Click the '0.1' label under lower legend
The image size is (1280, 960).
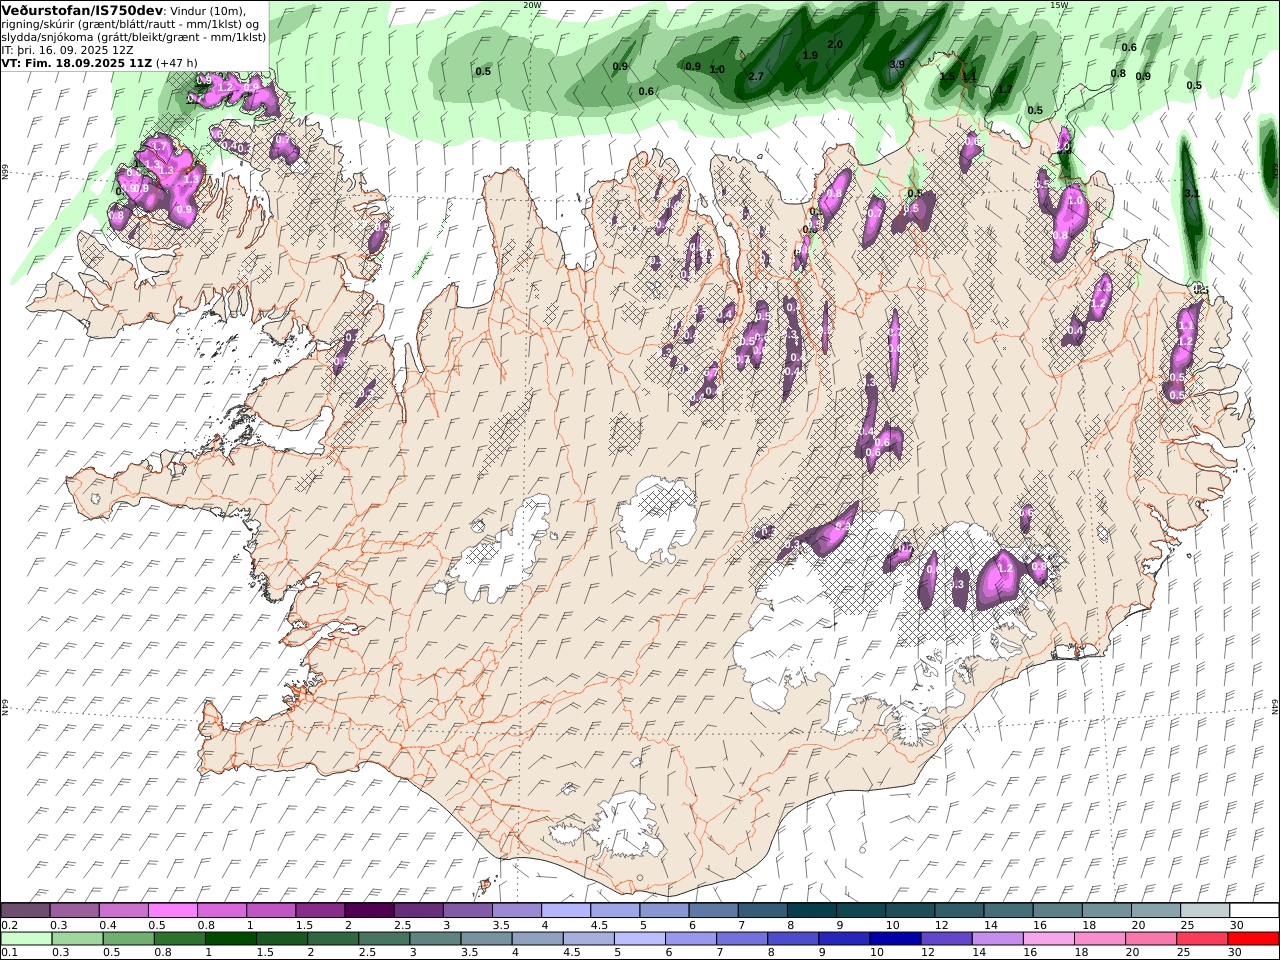point(9,953)
